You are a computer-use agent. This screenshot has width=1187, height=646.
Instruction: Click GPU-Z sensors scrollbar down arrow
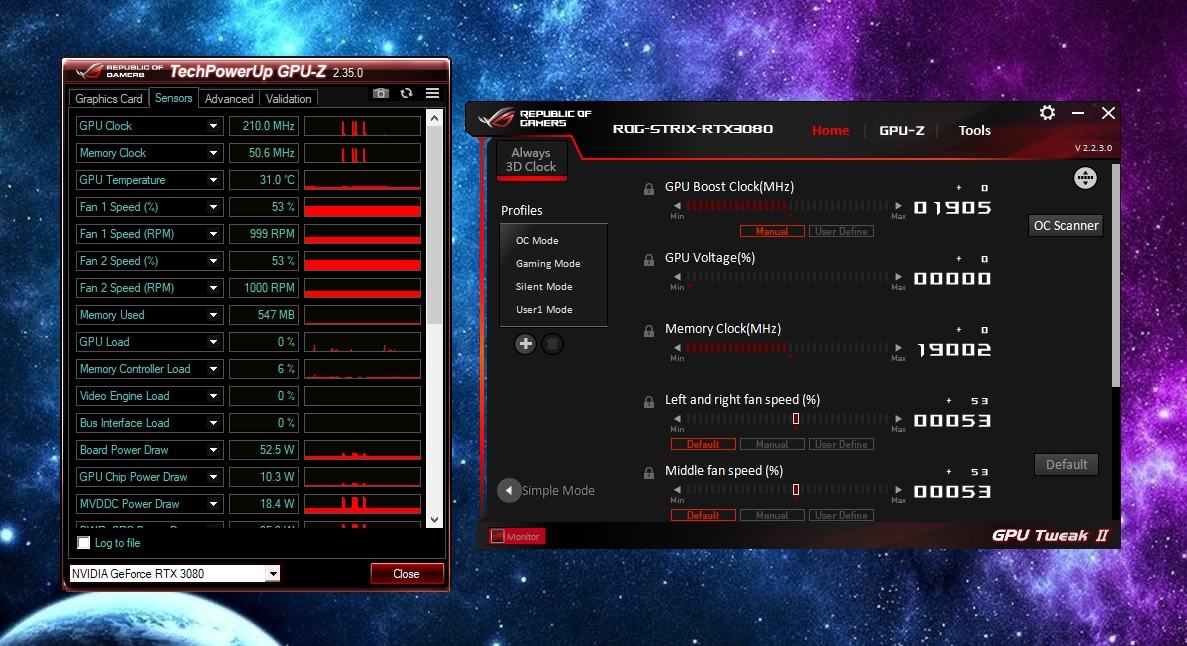pos(434,520)
